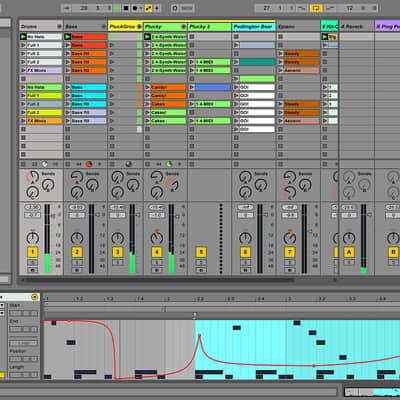Image resolution: width=400 pixels, height=400 pixels.
Task: Toggle track activator 7 for Epiano
Action: [x=290, y=252]
